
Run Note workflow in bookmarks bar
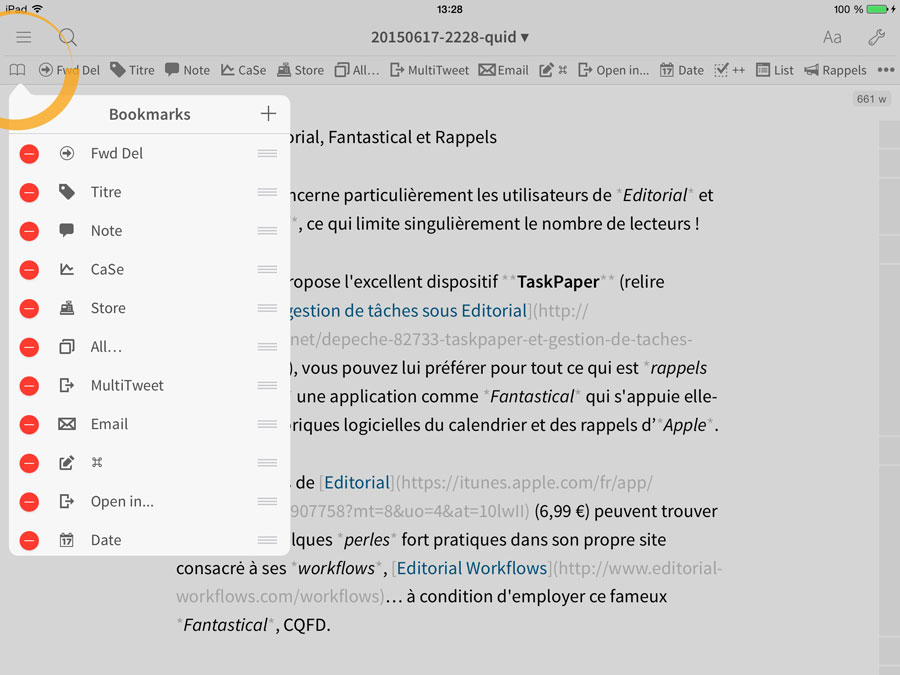(187, 70)
